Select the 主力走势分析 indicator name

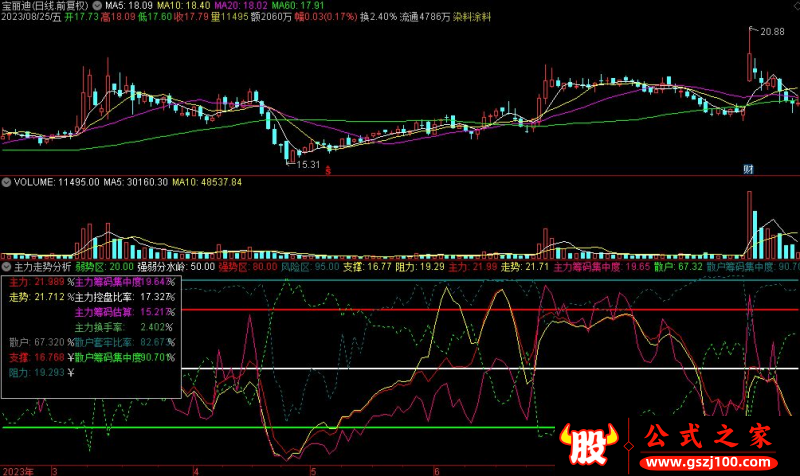point(42,267)
